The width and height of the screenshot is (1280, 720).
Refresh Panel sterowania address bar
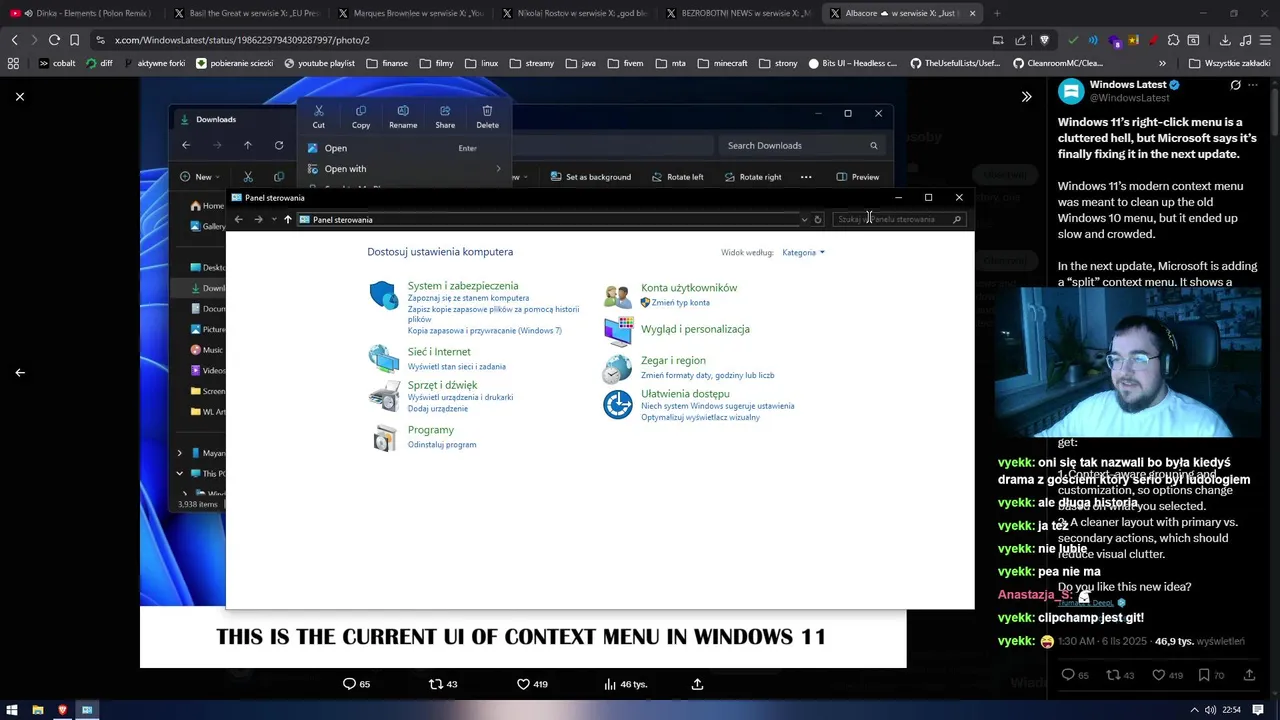[818, 219]
